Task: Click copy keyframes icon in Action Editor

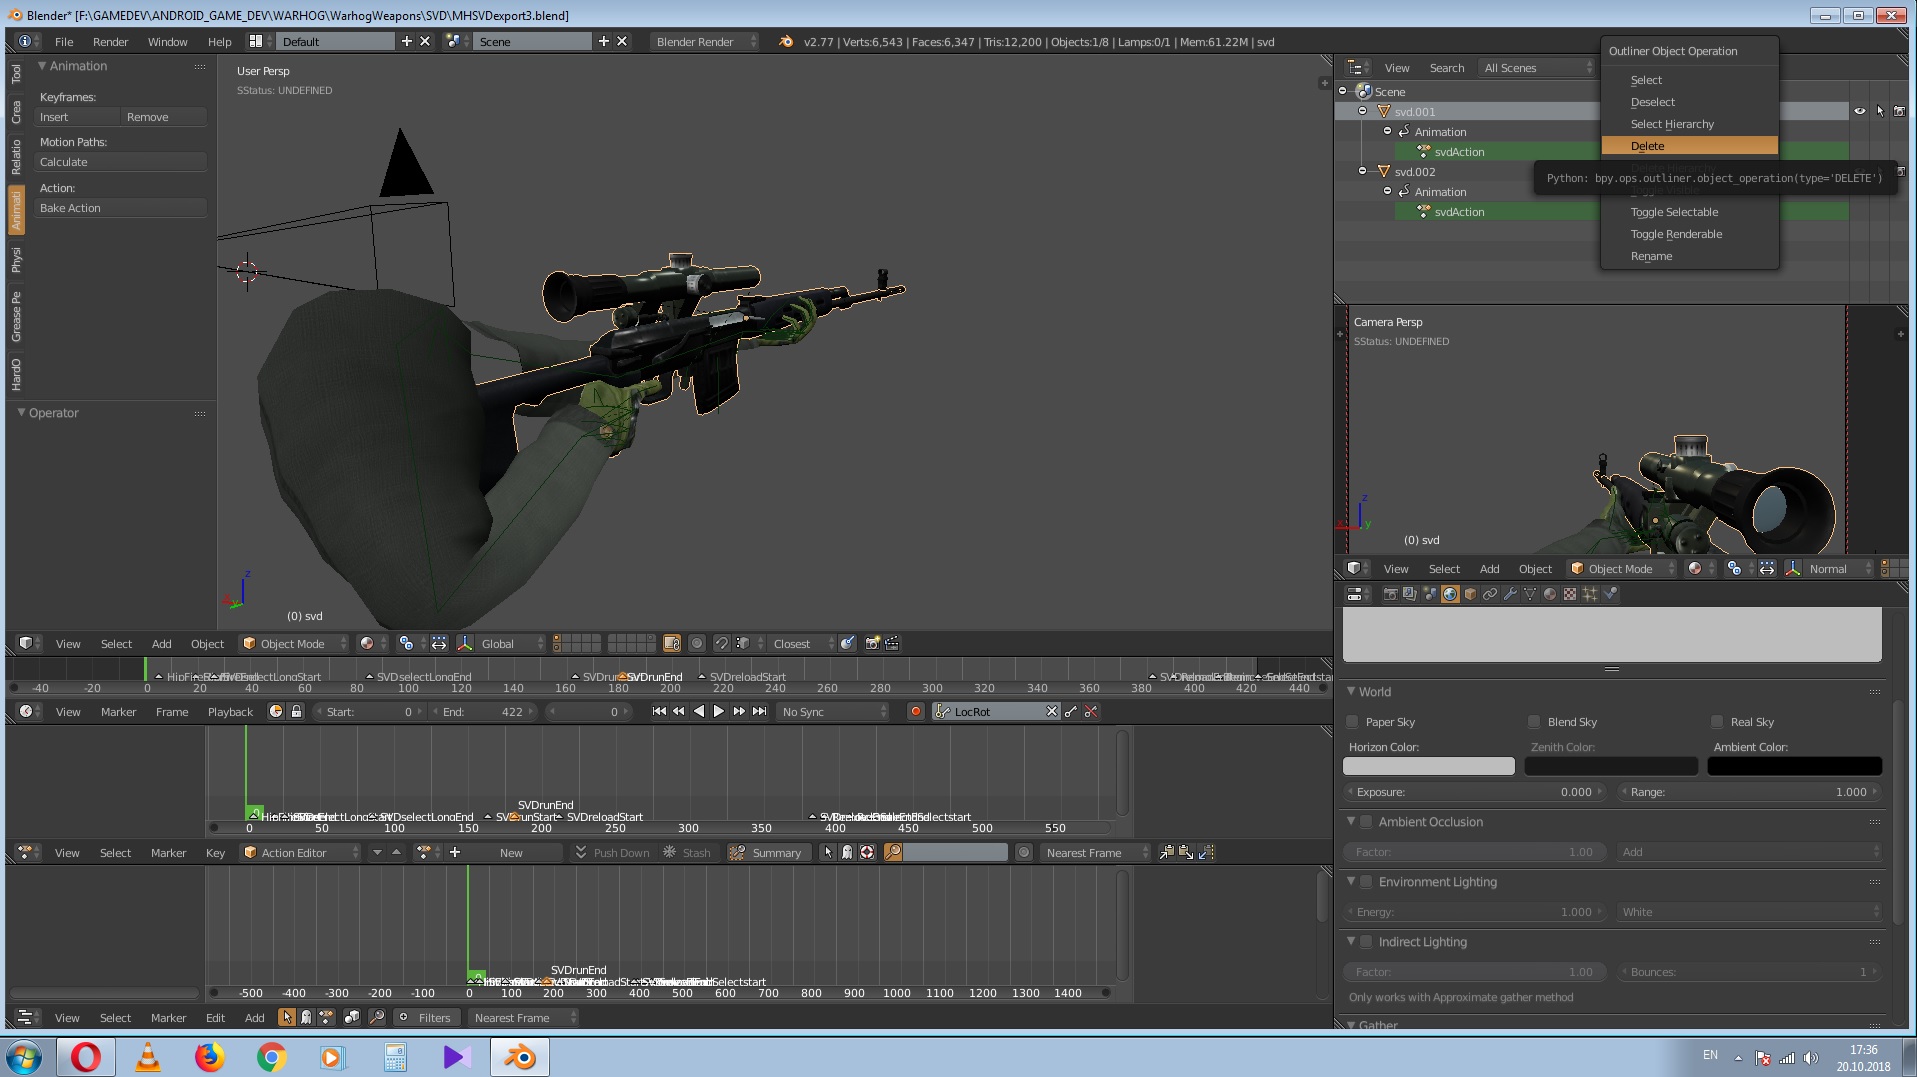Action: [x=1166, y=853]
